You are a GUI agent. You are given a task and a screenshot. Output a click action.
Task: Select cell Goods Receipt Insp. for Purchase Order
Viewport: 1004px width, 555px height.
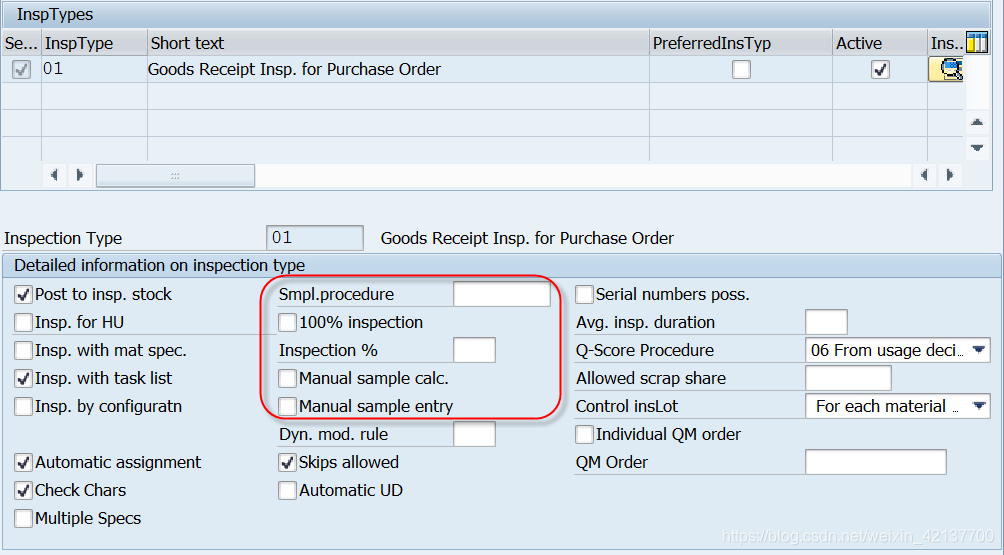click(x=398, y=69)
